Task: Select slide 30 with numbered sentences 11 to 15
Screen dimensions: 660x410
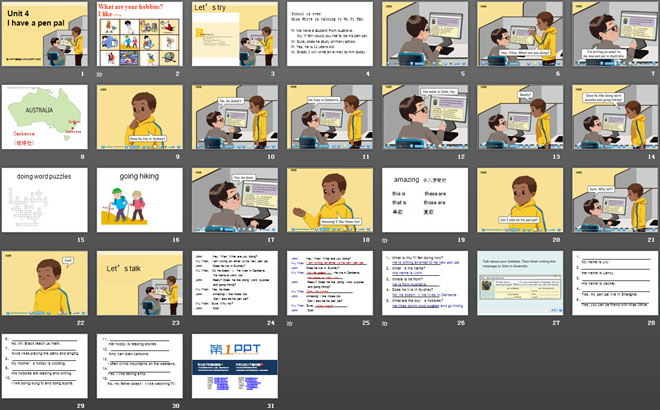Action: [x=139, y=366]
